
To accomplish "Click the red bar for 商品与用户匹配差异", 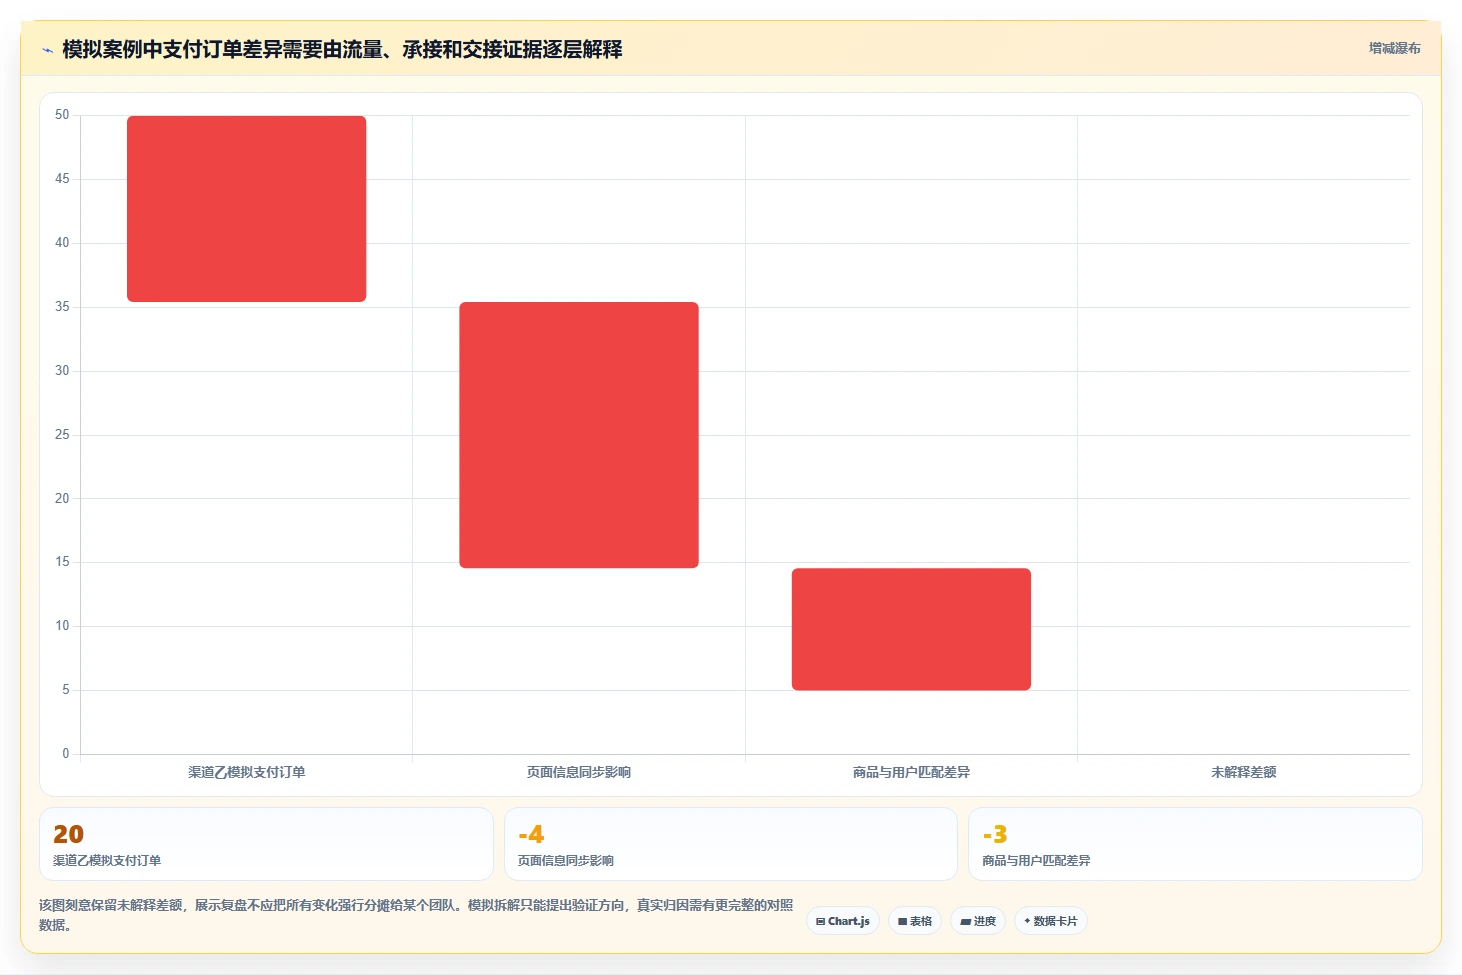I will coord(911,629).
